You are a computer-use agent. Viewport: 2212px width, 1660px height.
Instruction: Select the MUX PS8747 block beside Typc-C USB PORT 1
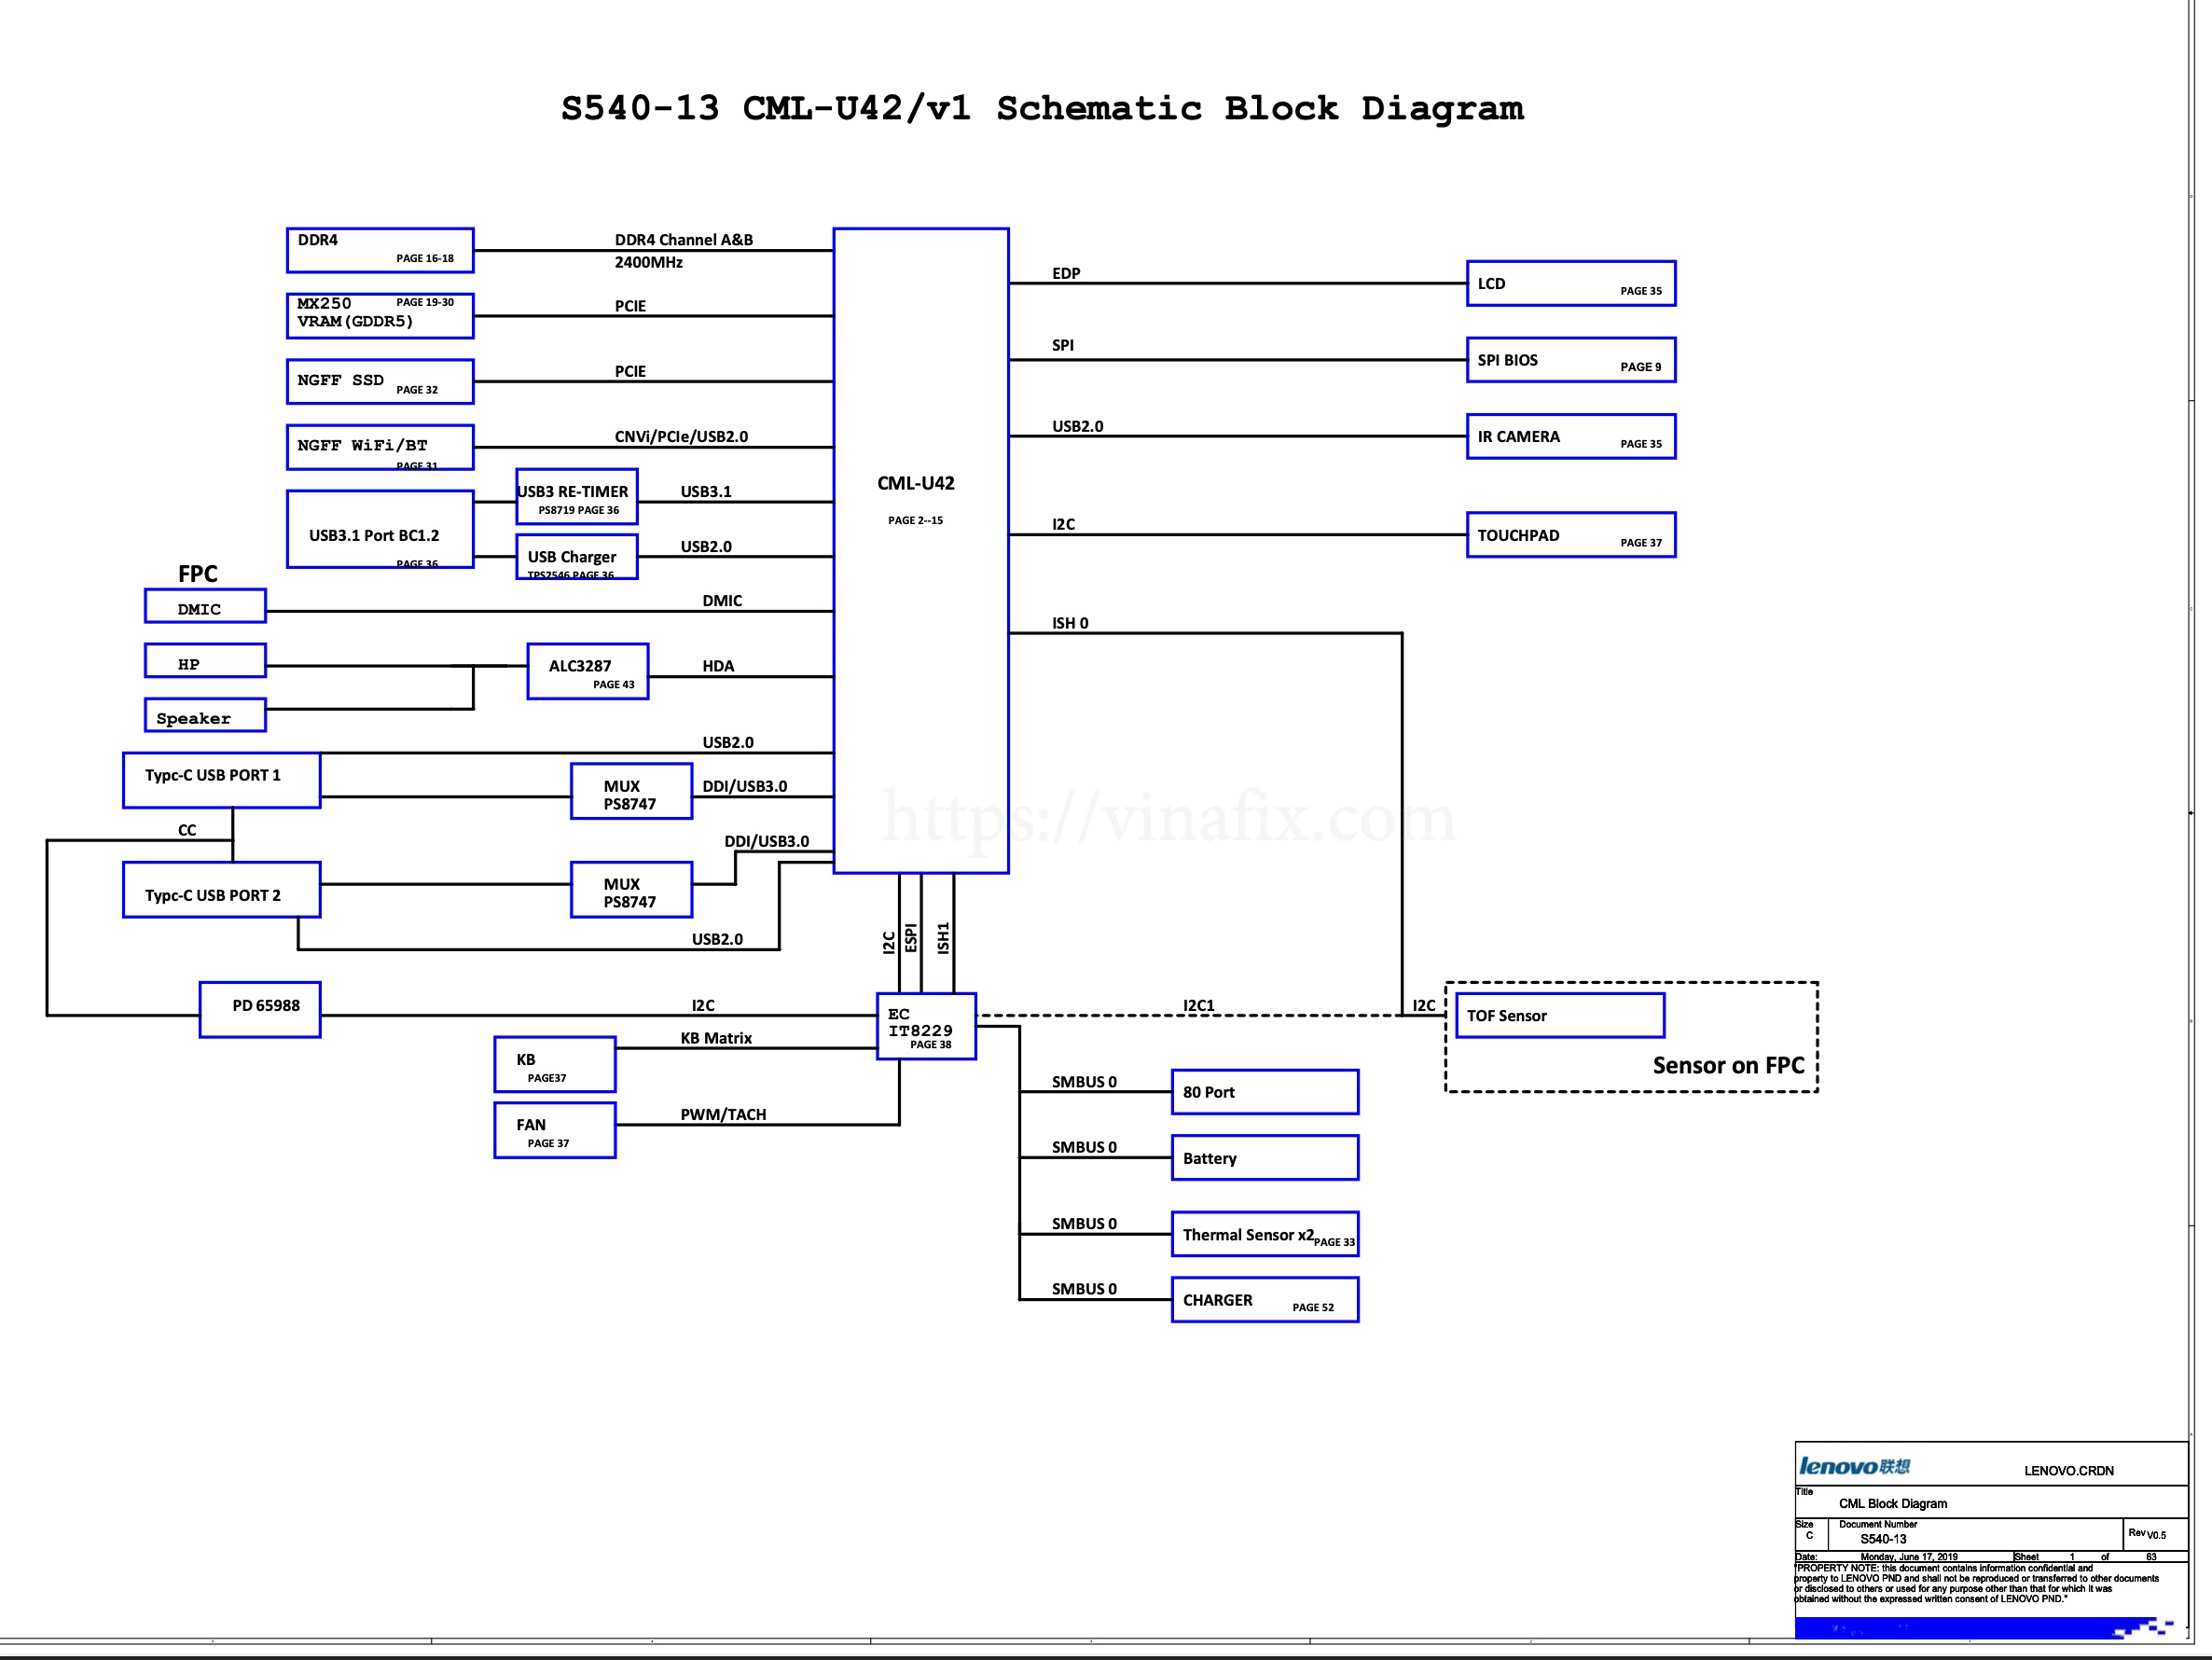tap(632, 792)
